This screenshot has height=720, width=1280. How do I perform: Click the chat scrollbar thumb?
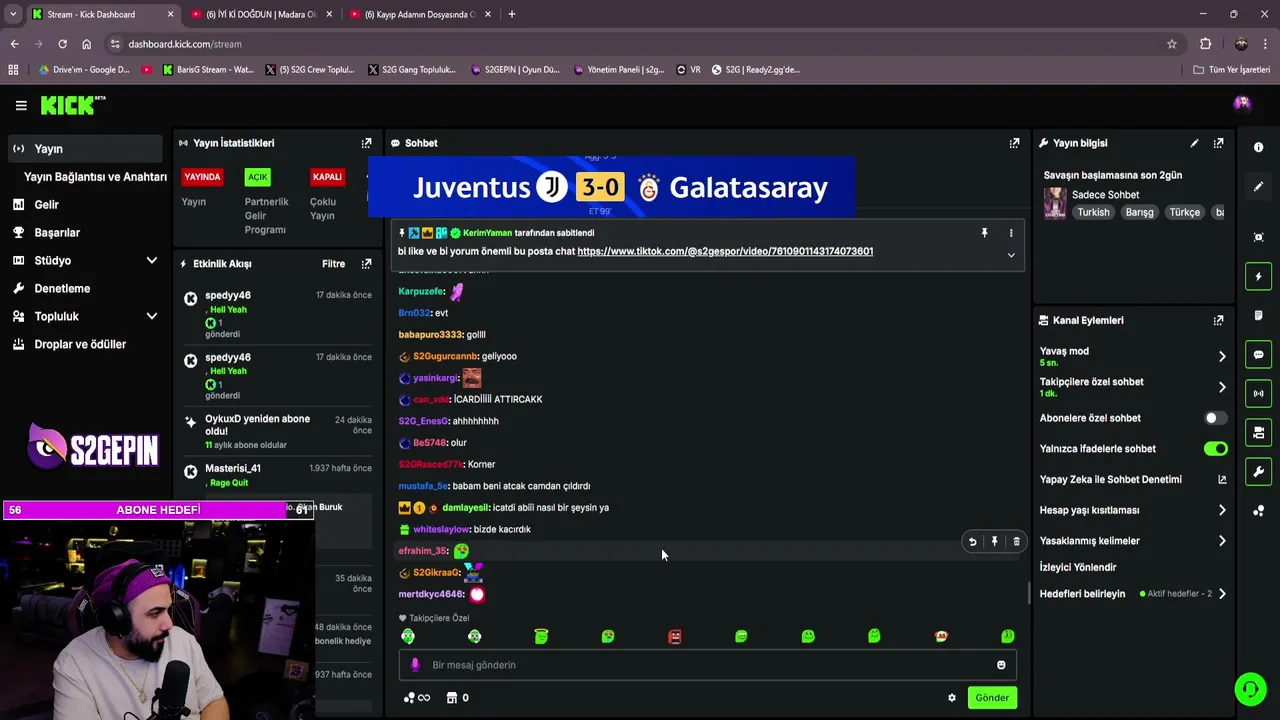coord(1029,593)
